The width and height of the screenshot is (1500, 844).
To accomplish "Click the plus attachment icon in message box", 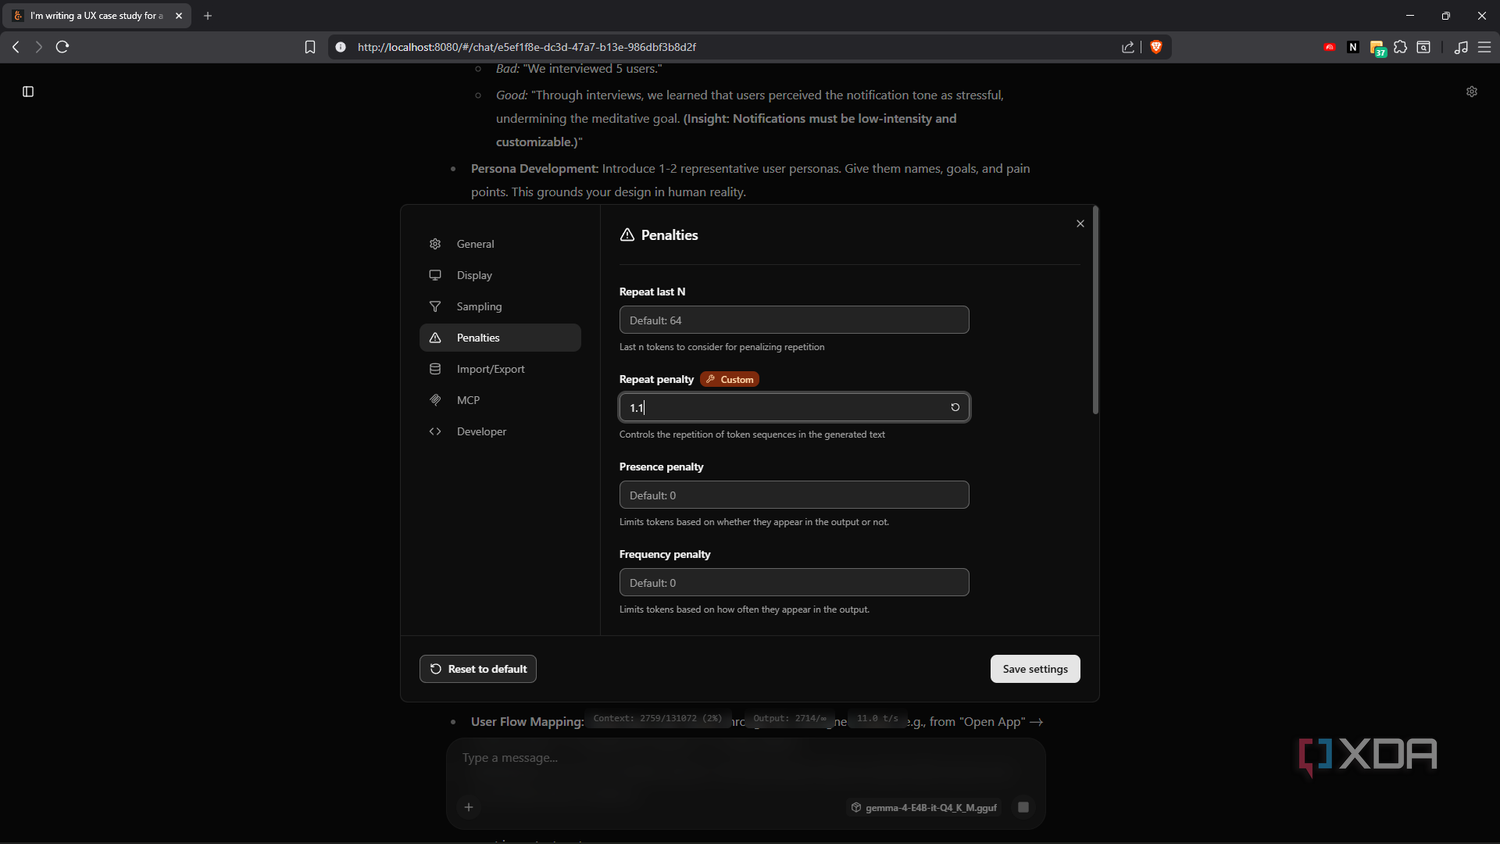I will tap(469, 807).
